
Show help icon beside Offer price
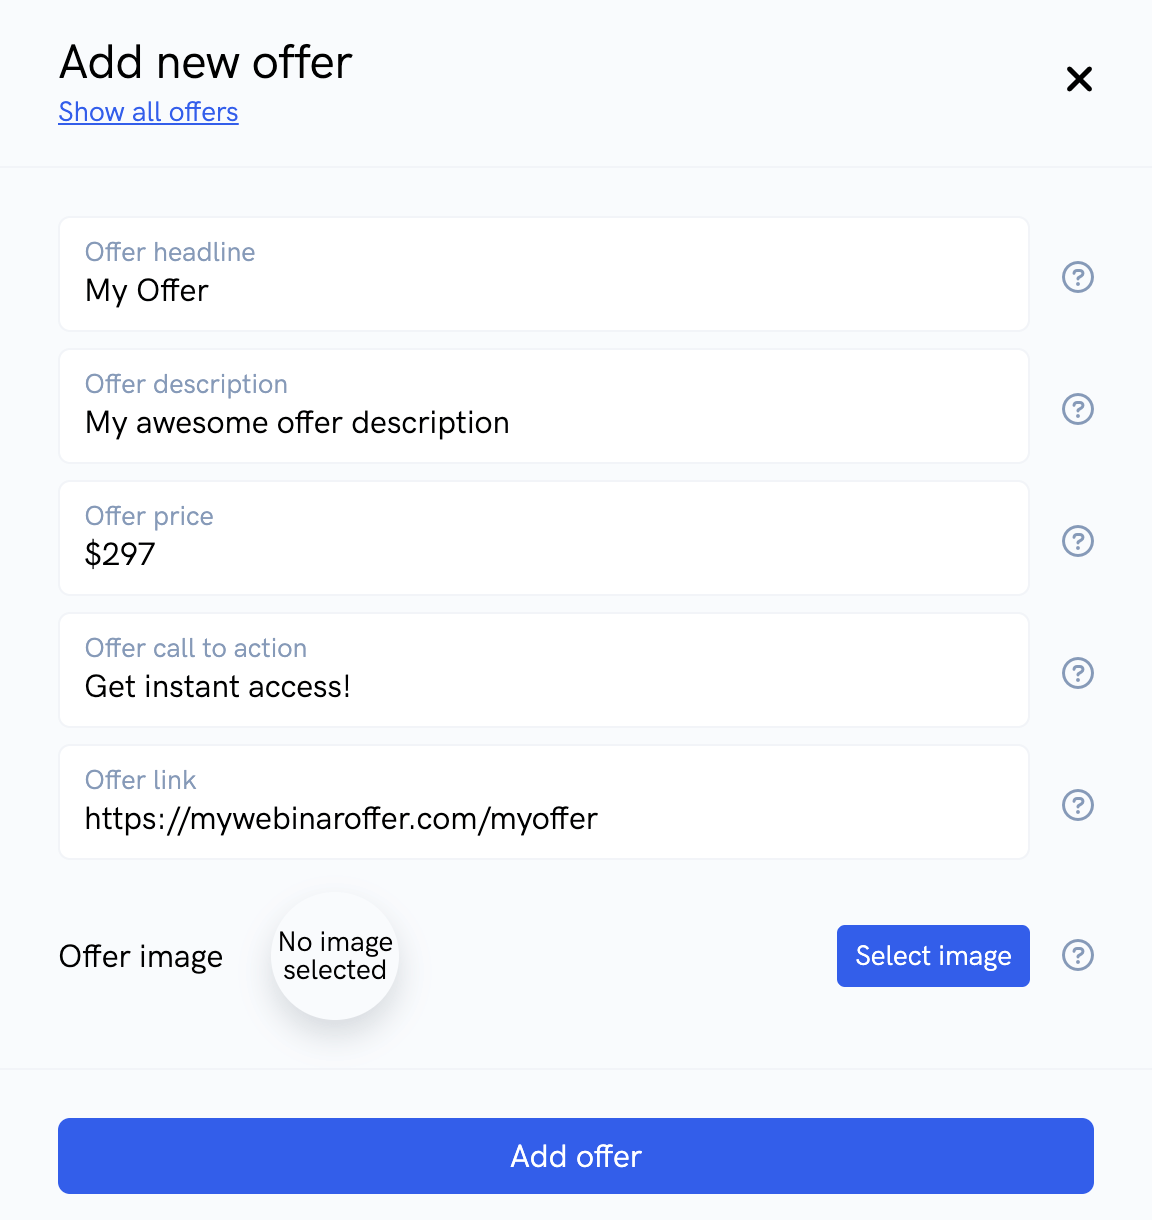coord(1077,541)
